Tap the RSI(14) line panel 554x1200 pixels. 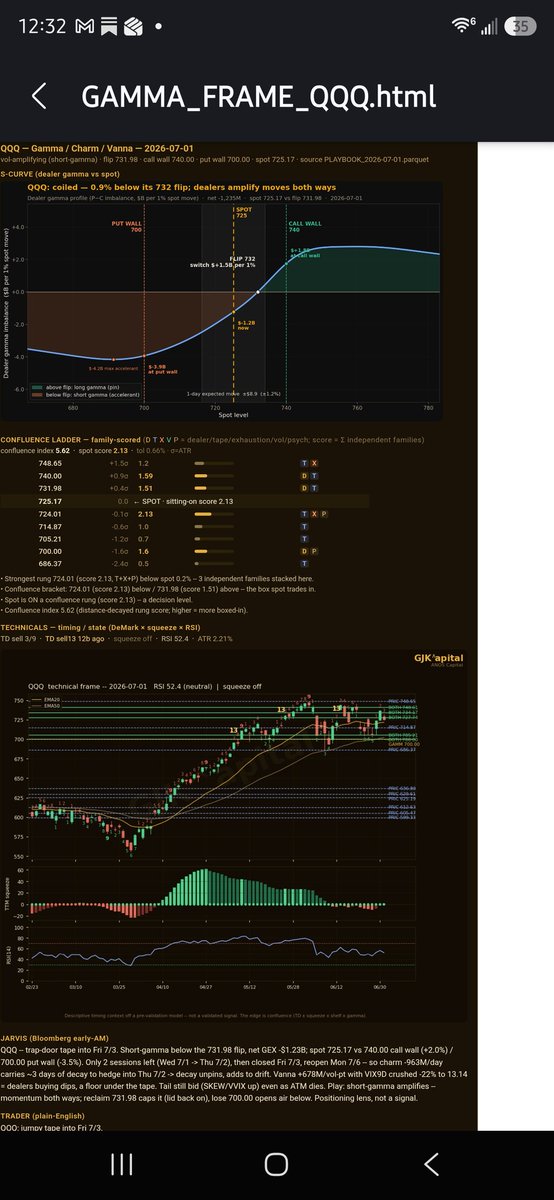coord(223,955)
